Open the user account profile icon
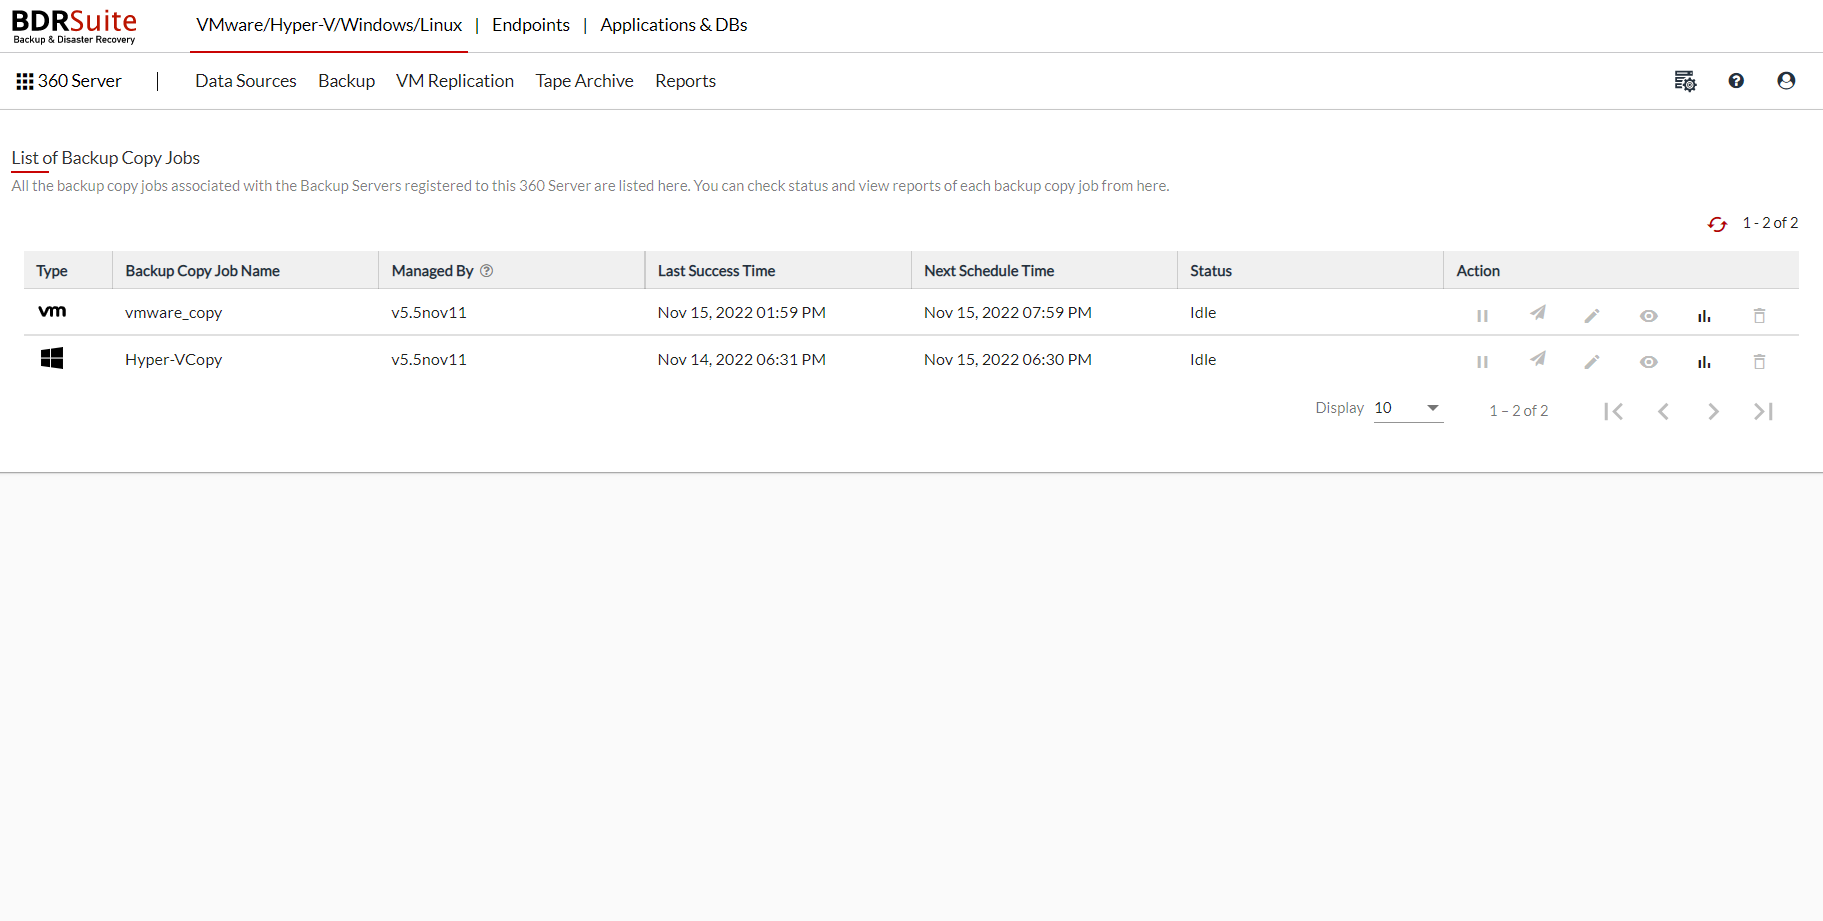Viewport: 1823px width, 921px height. [1786, 81]
